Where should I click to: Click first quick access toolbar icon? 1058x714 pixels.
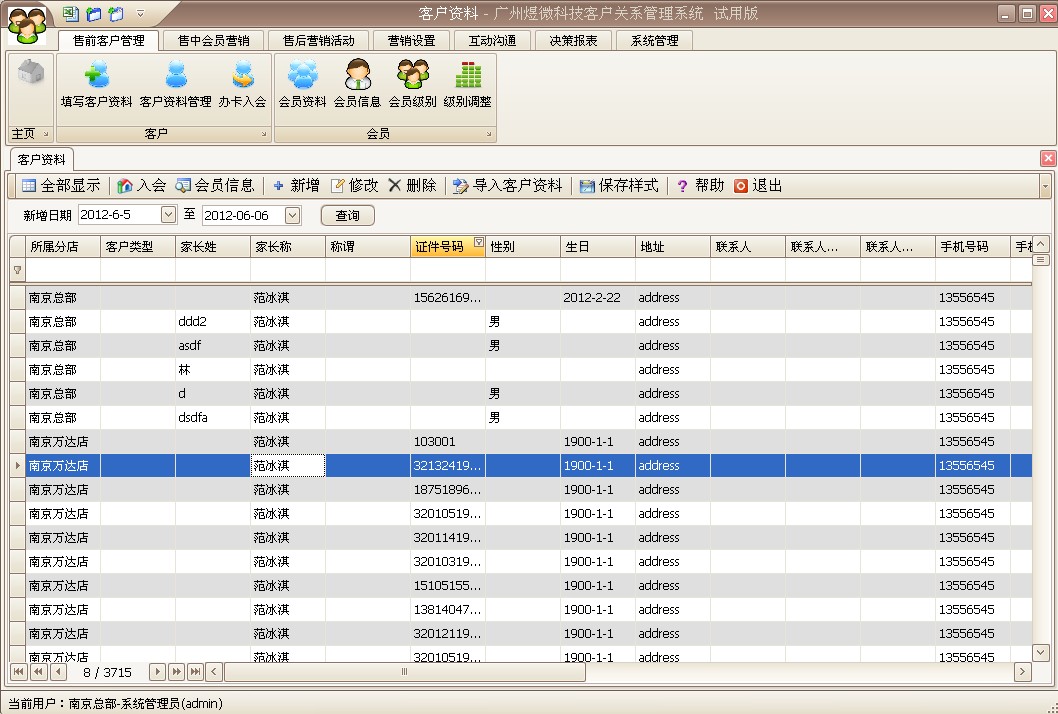tap(71, 13)
